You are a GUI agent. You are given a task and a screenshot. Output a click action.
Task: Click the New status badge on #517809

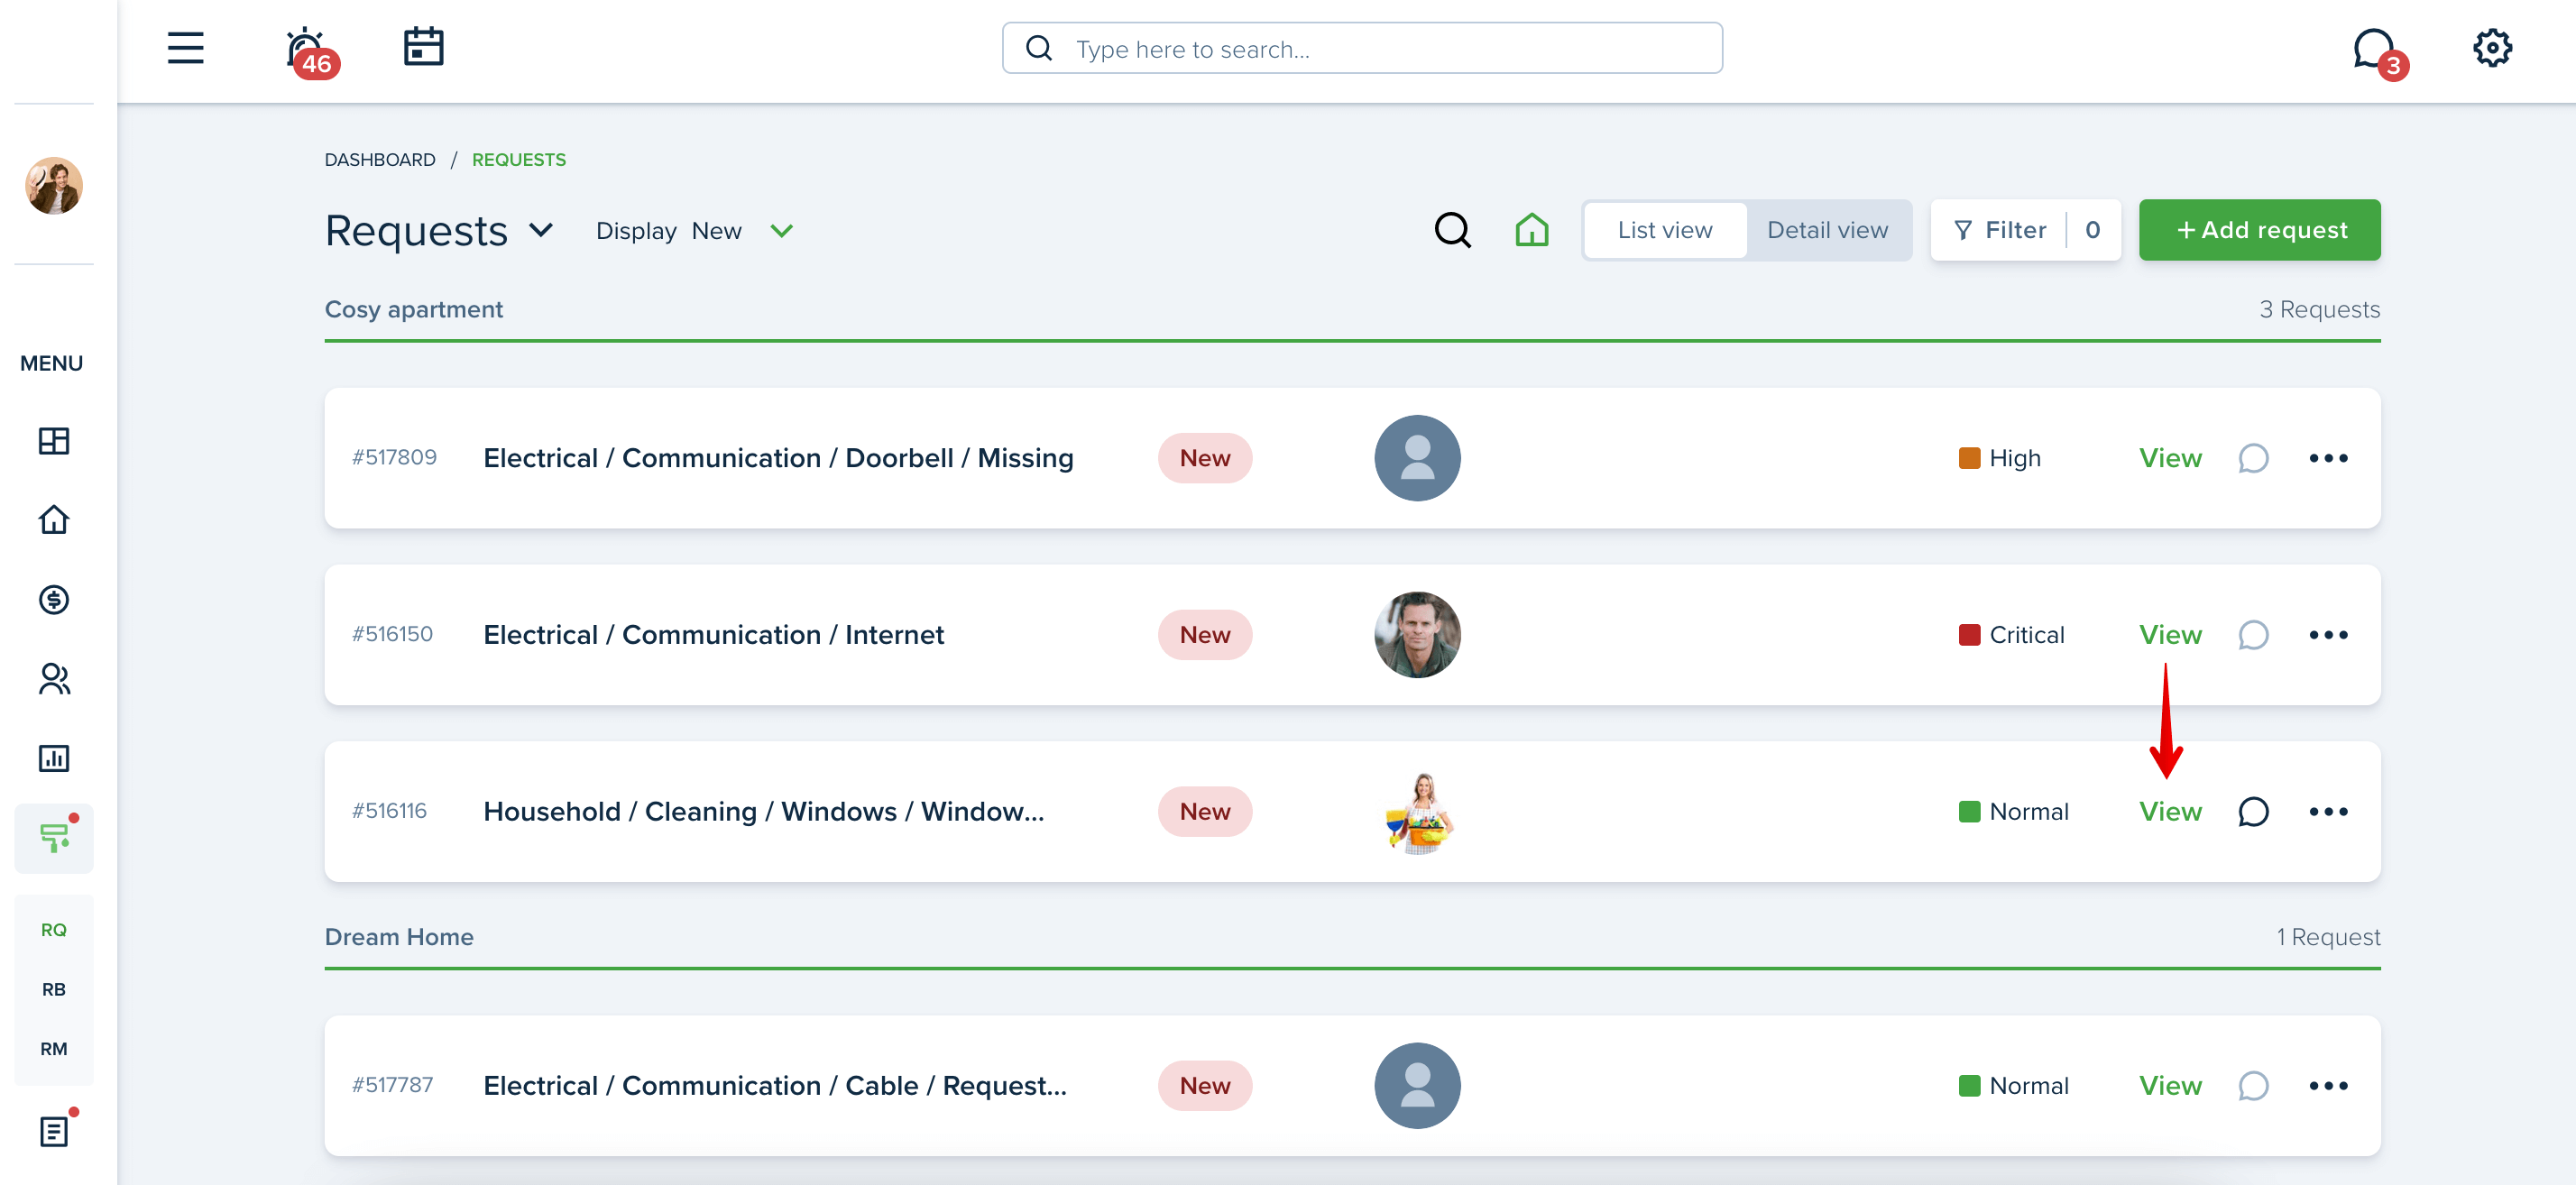point(1204,458)
